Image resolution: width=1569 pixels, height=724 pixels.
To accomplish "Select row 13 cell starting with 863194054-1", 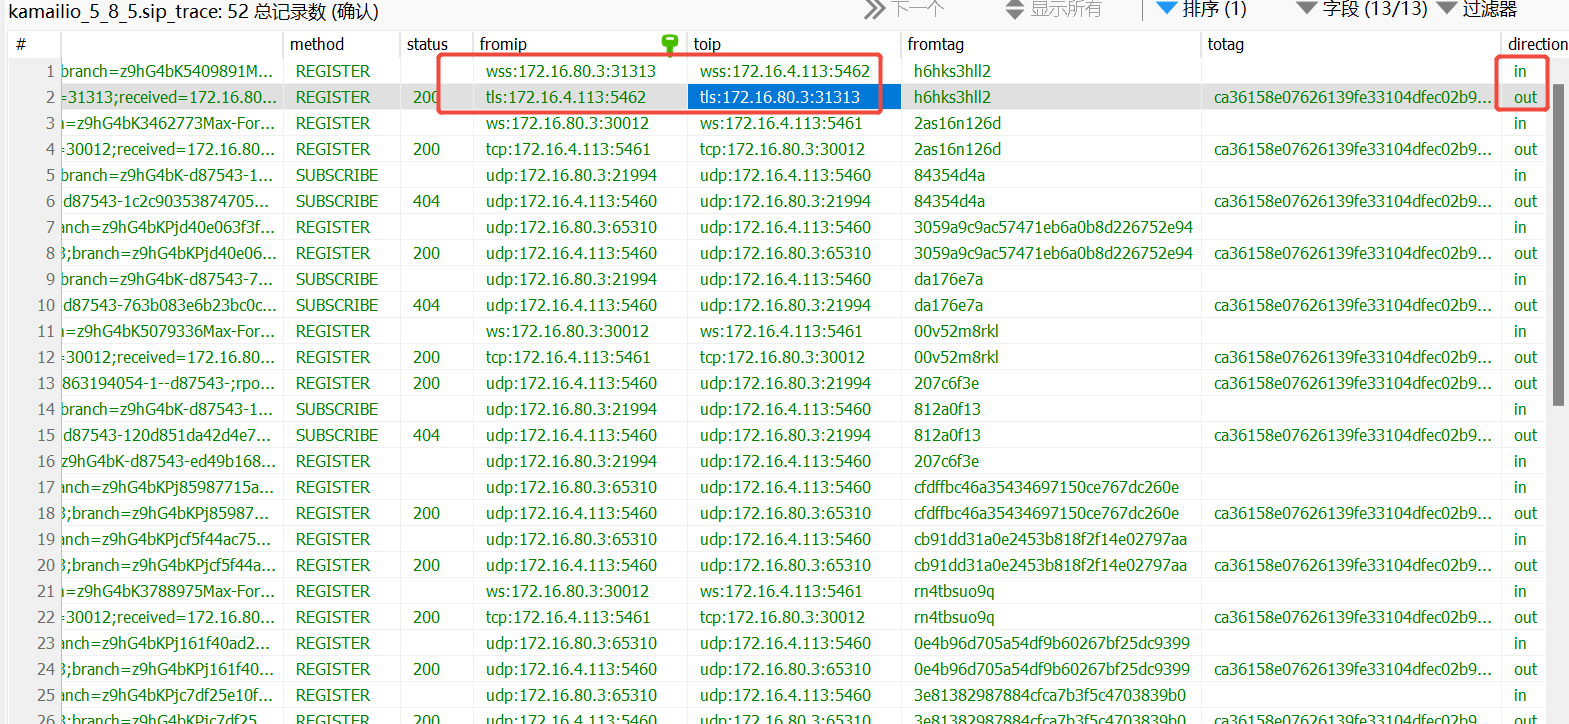I will pos(170,383).
